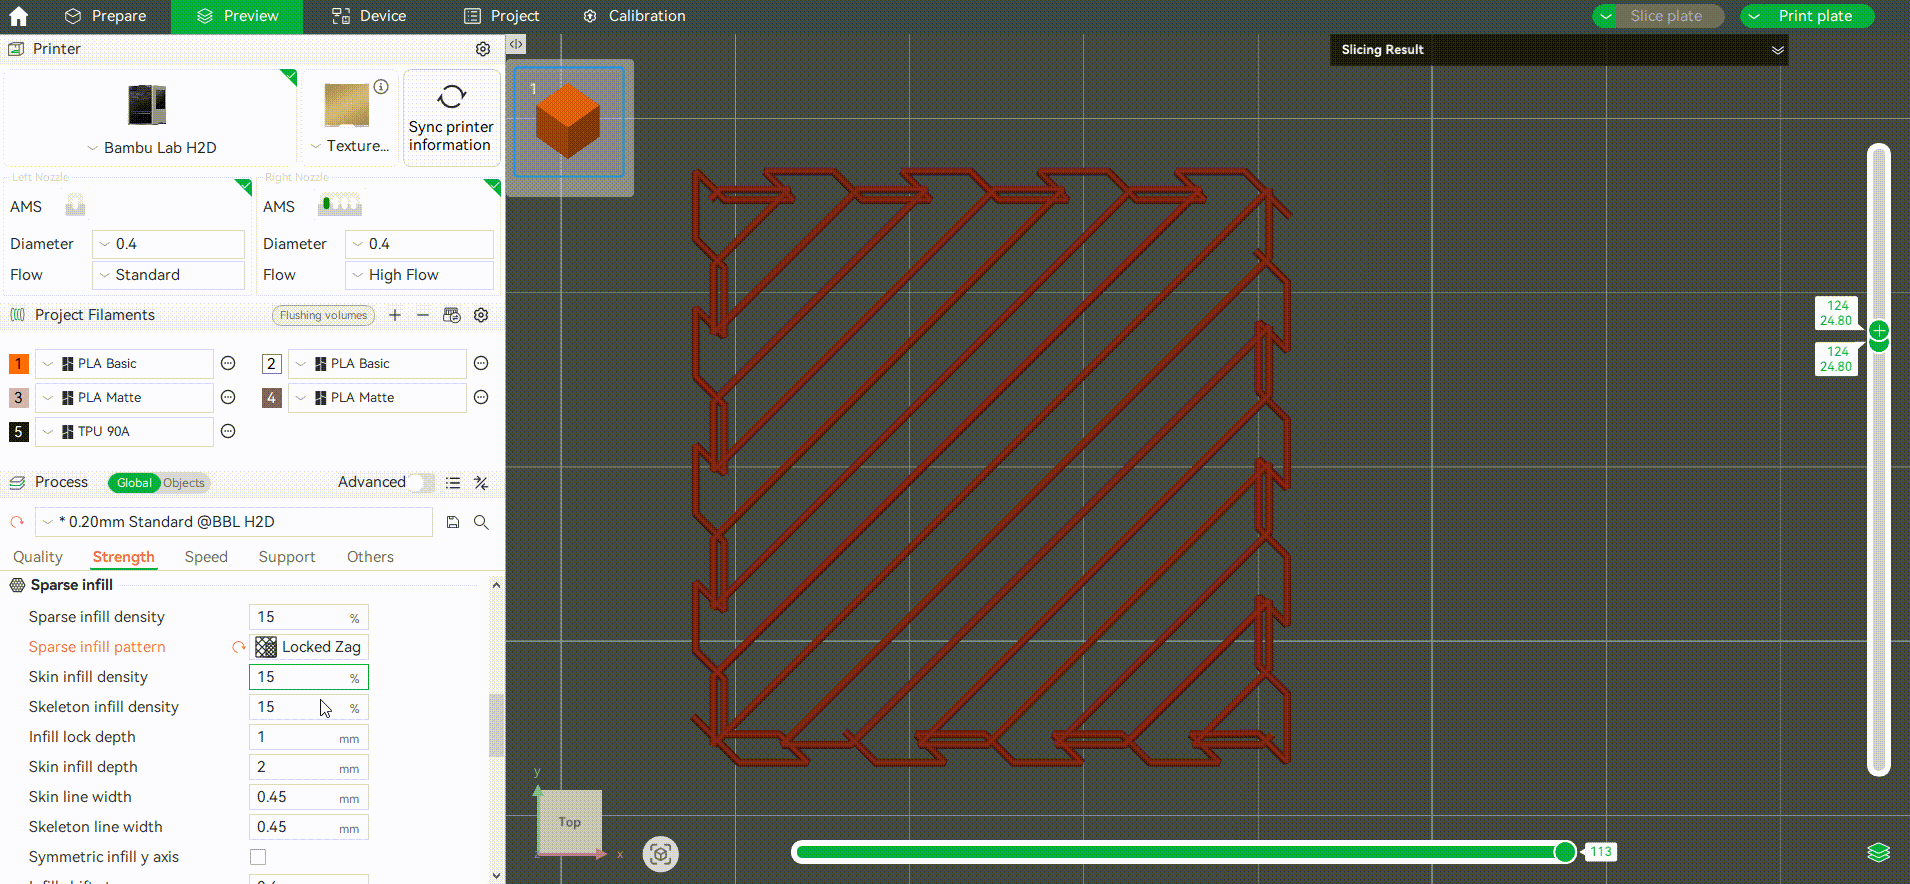Click Sync printer information icon
1910x884 pixels.
tap(451, 96)
